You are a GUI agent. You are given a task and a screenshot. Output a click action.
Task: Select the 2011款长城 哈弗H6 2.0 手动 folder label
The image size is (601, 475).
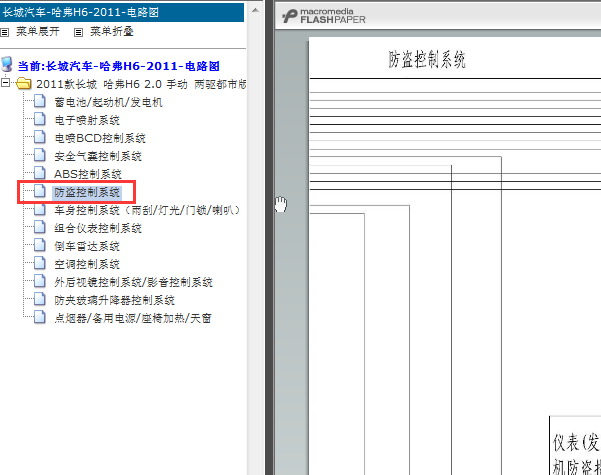[x=141, y=84]
